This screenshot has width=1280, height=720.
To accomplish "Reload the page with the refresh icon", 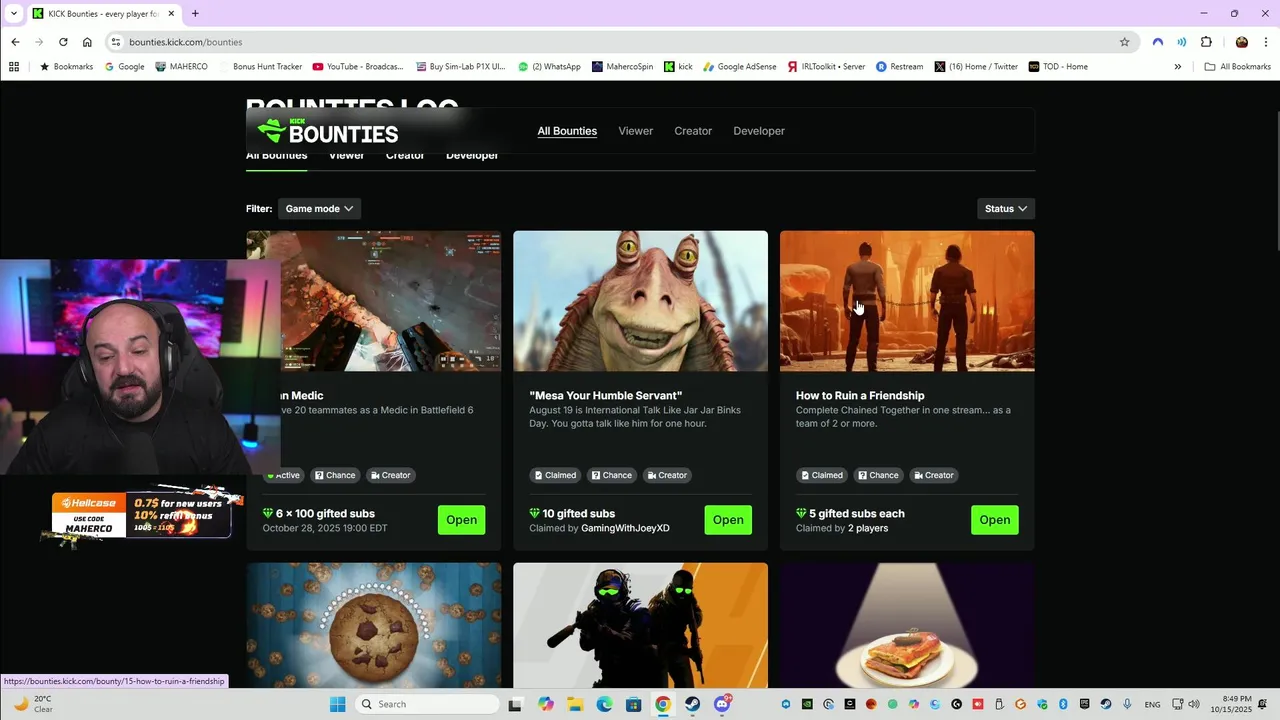I will tap(63, 42).
